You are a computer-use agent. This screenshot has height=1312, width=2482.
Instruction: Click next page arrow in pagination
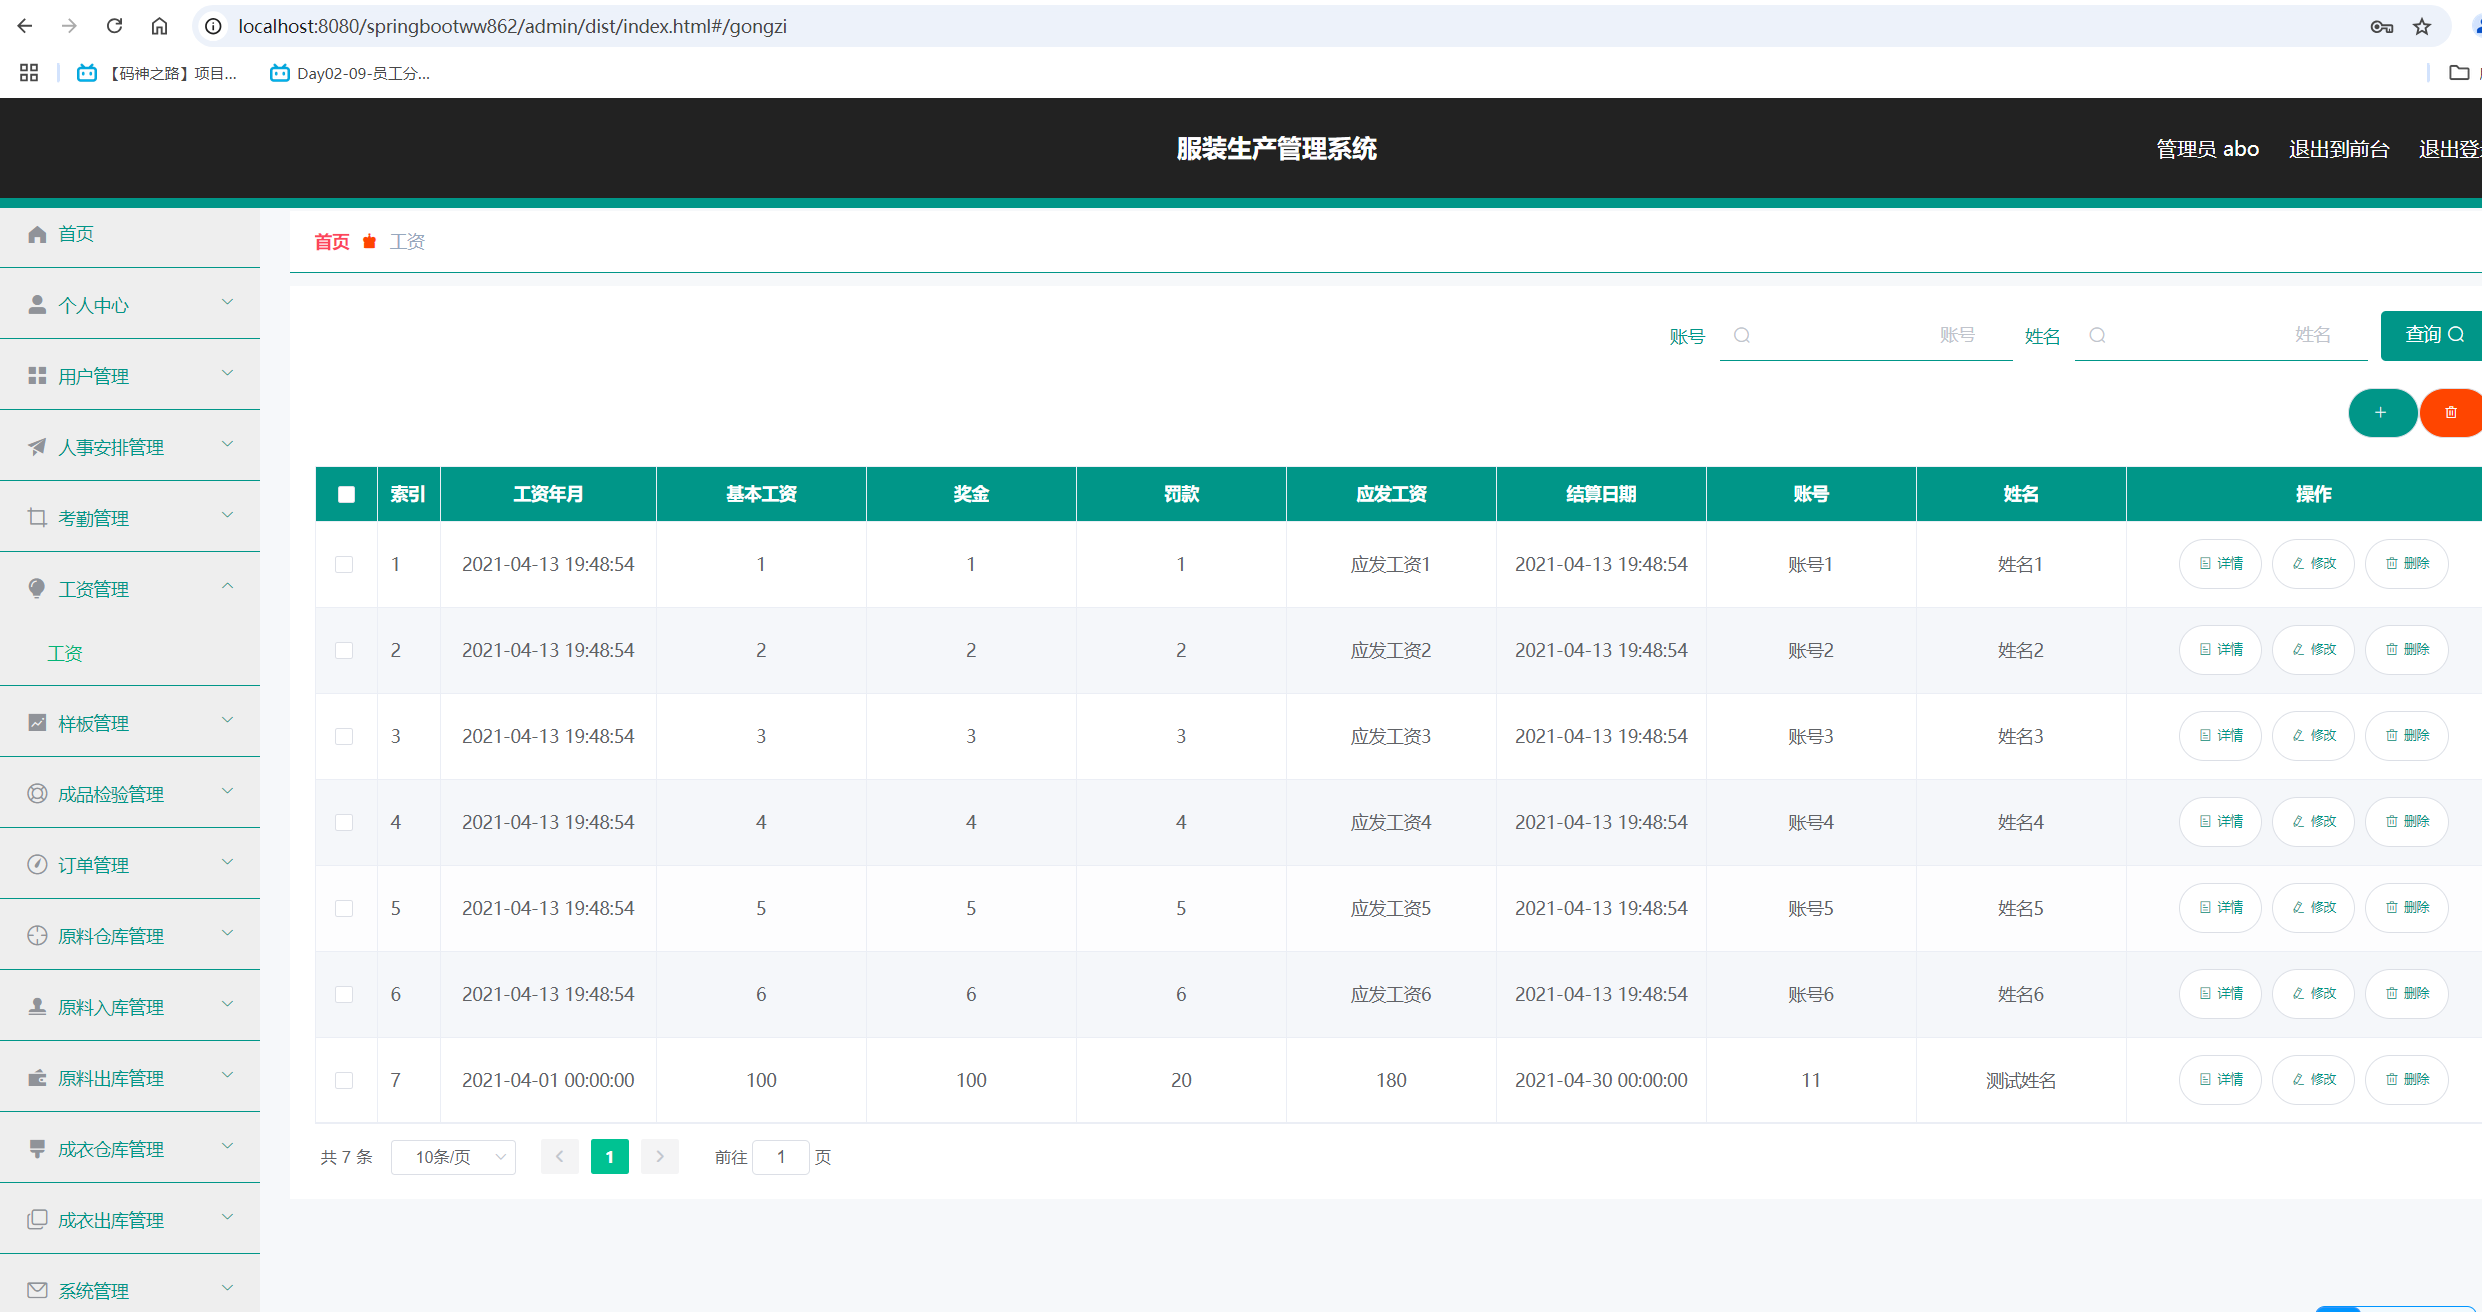[x=660, y=1157]
